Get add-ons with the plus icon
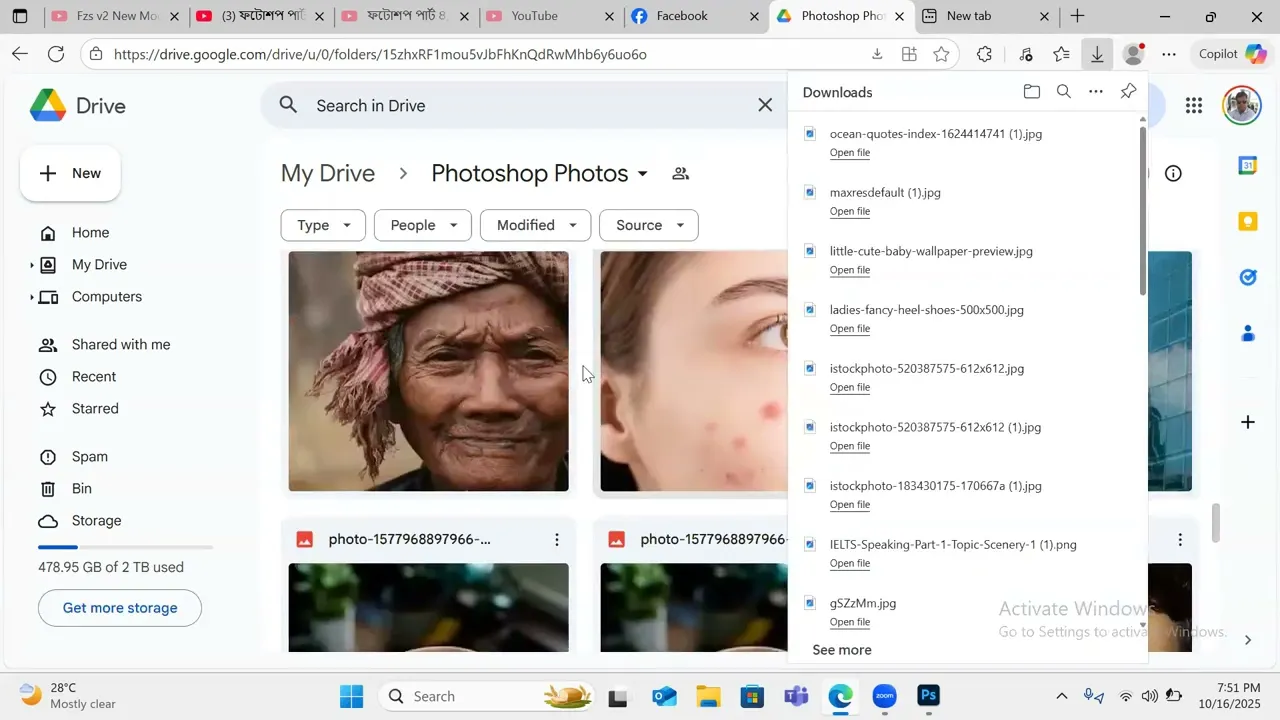1280x720 pixels. pos(1248,423)
